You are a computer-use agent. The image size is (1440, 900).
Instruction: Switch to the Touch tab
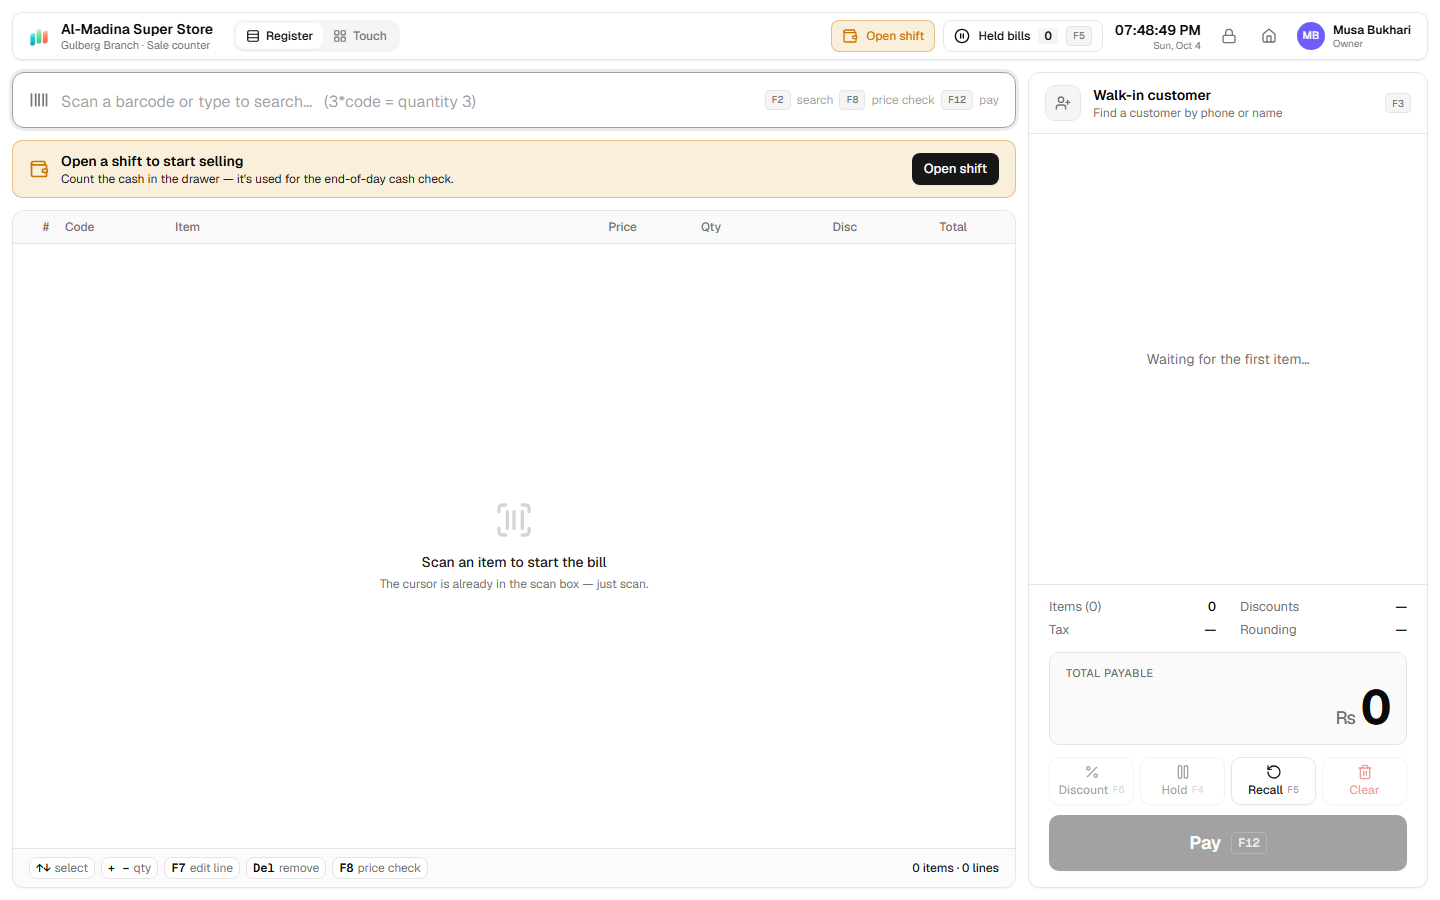click(360, 36)
